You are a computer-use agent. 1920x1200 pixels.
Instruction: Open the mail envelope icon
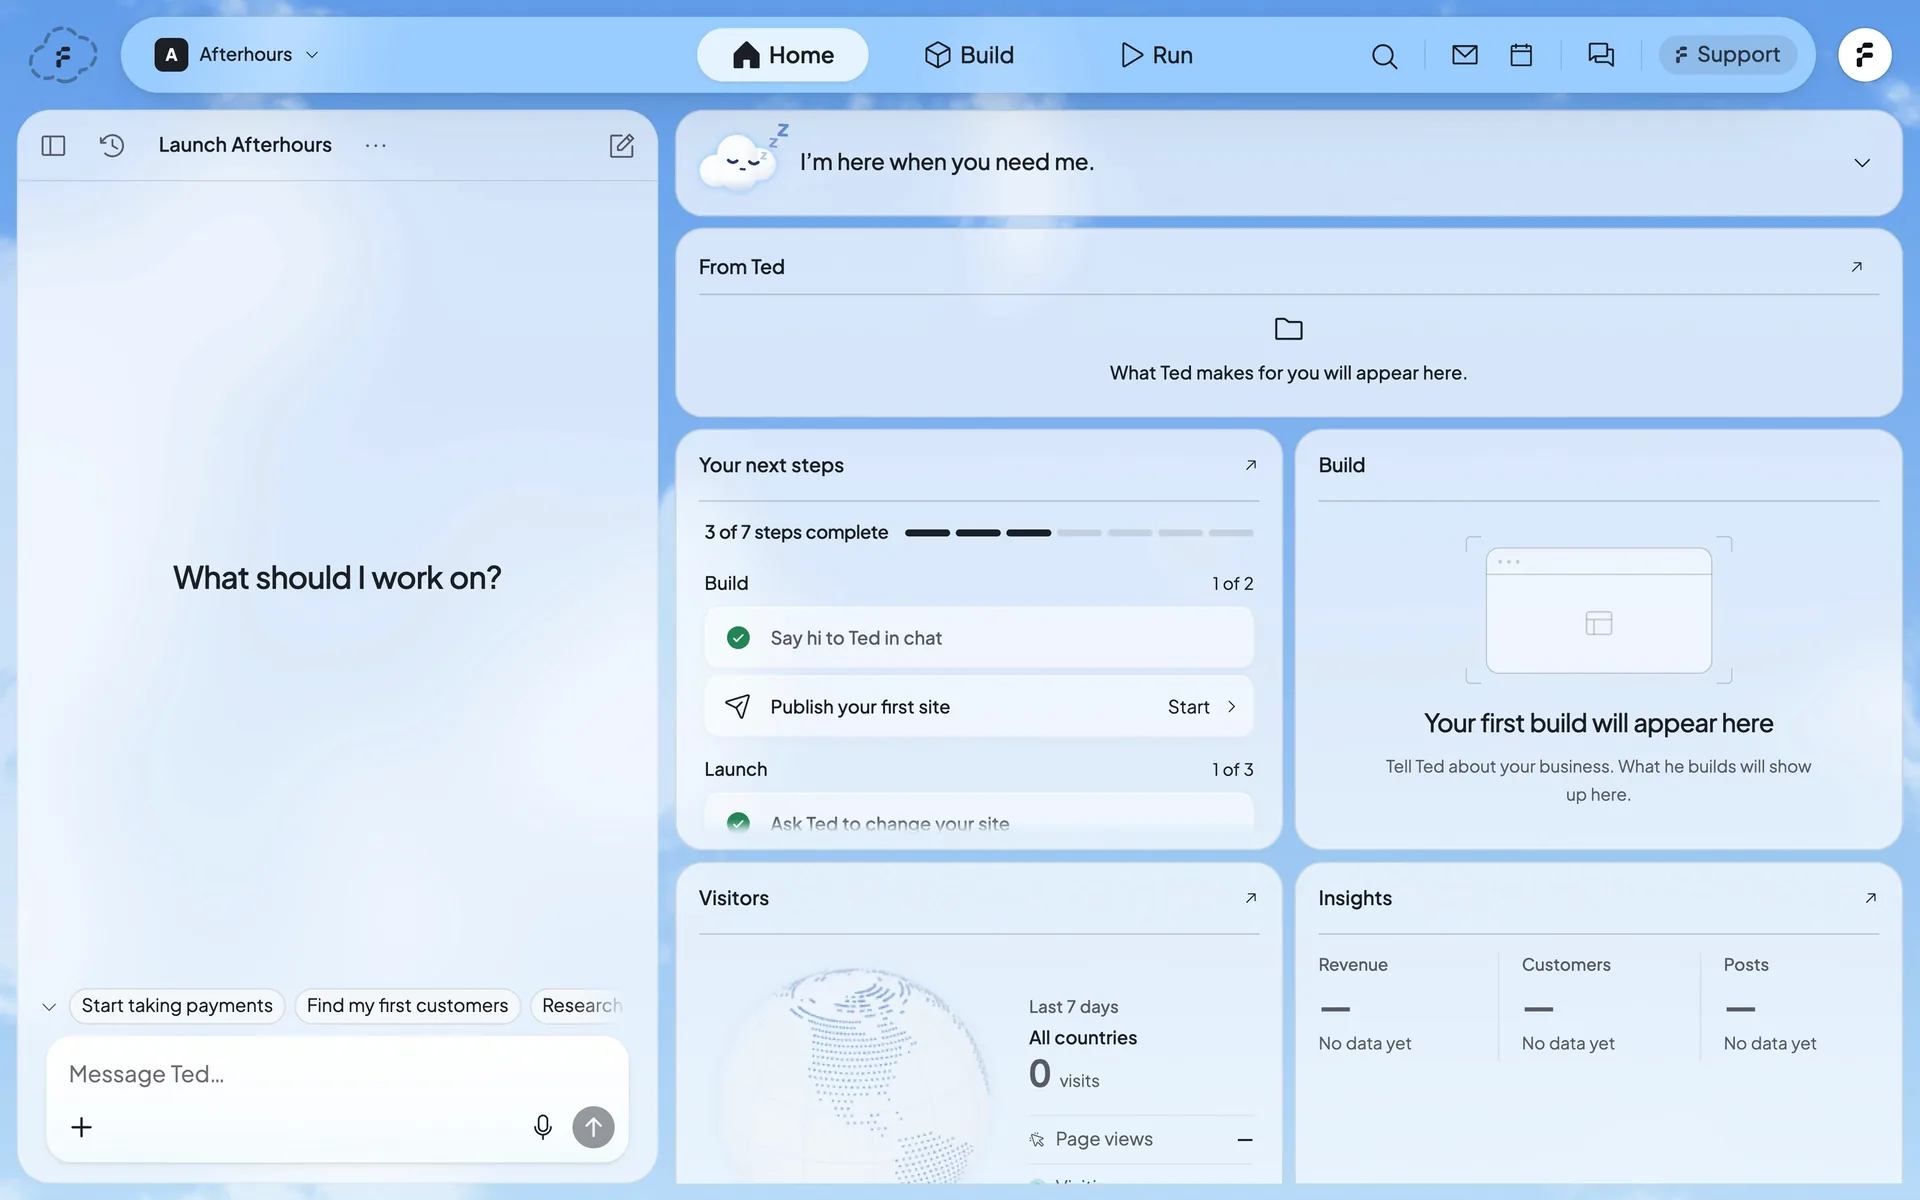[1464, 55]
